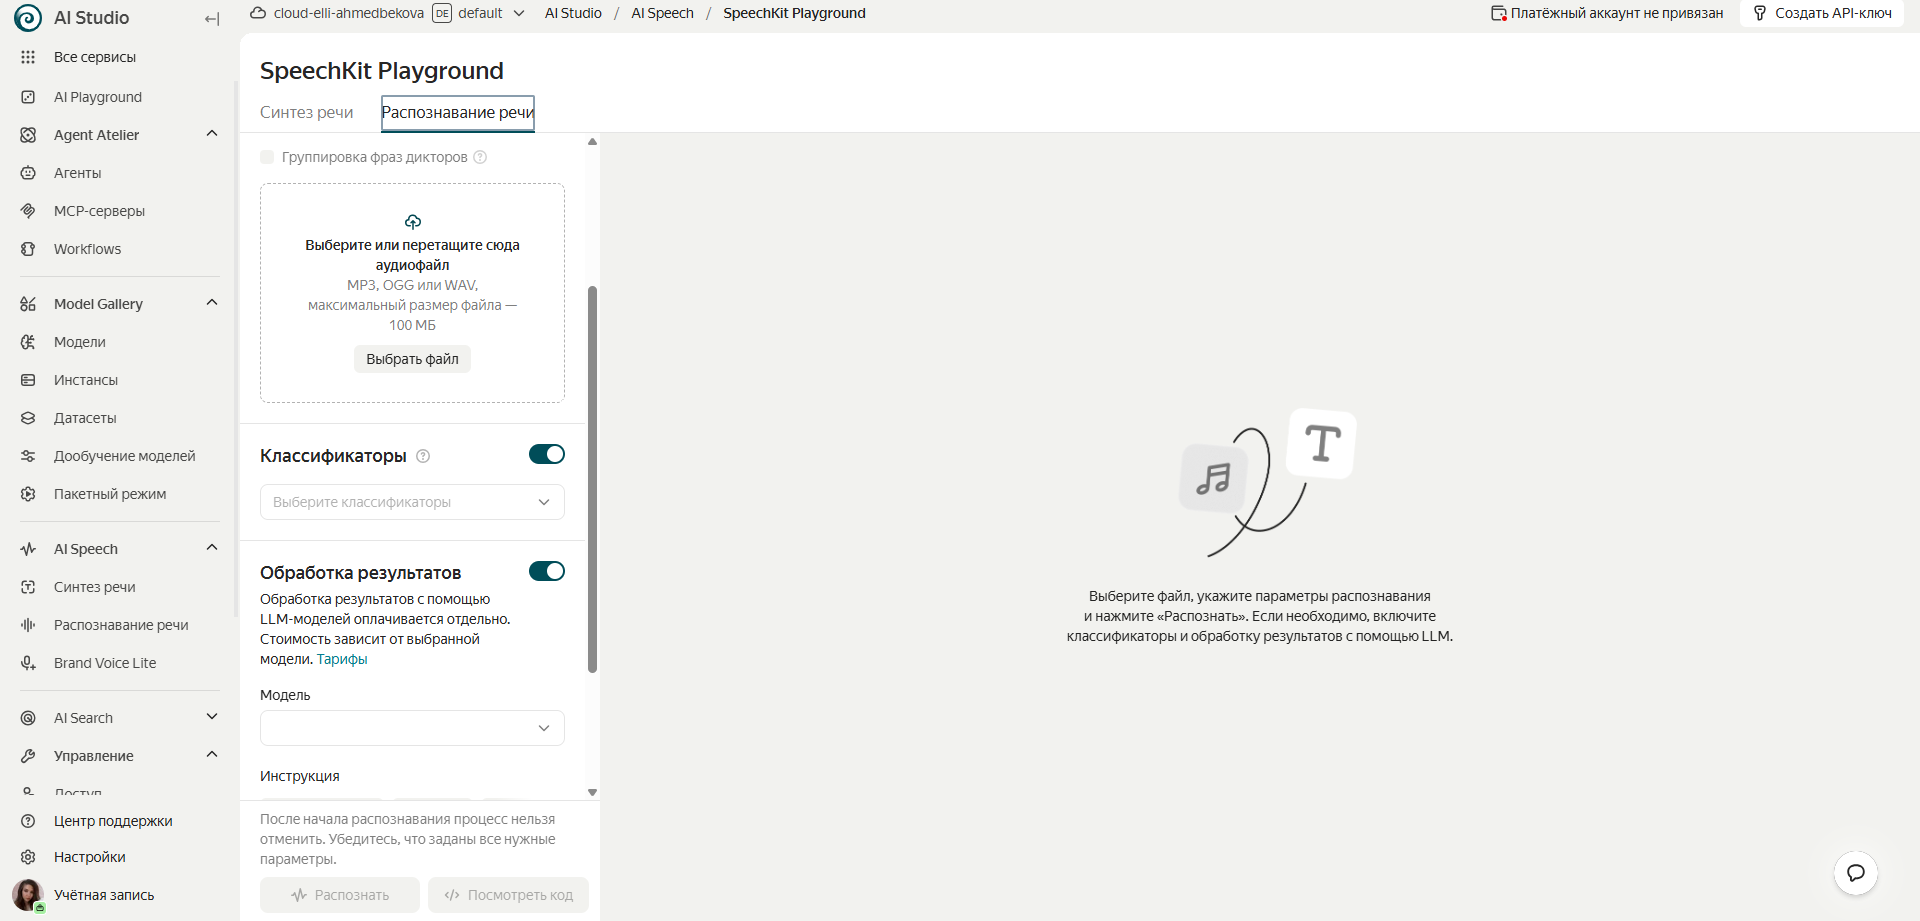Click the Выбрать файл button
The height and width of the screenshot is (921, 1920).
412,359
